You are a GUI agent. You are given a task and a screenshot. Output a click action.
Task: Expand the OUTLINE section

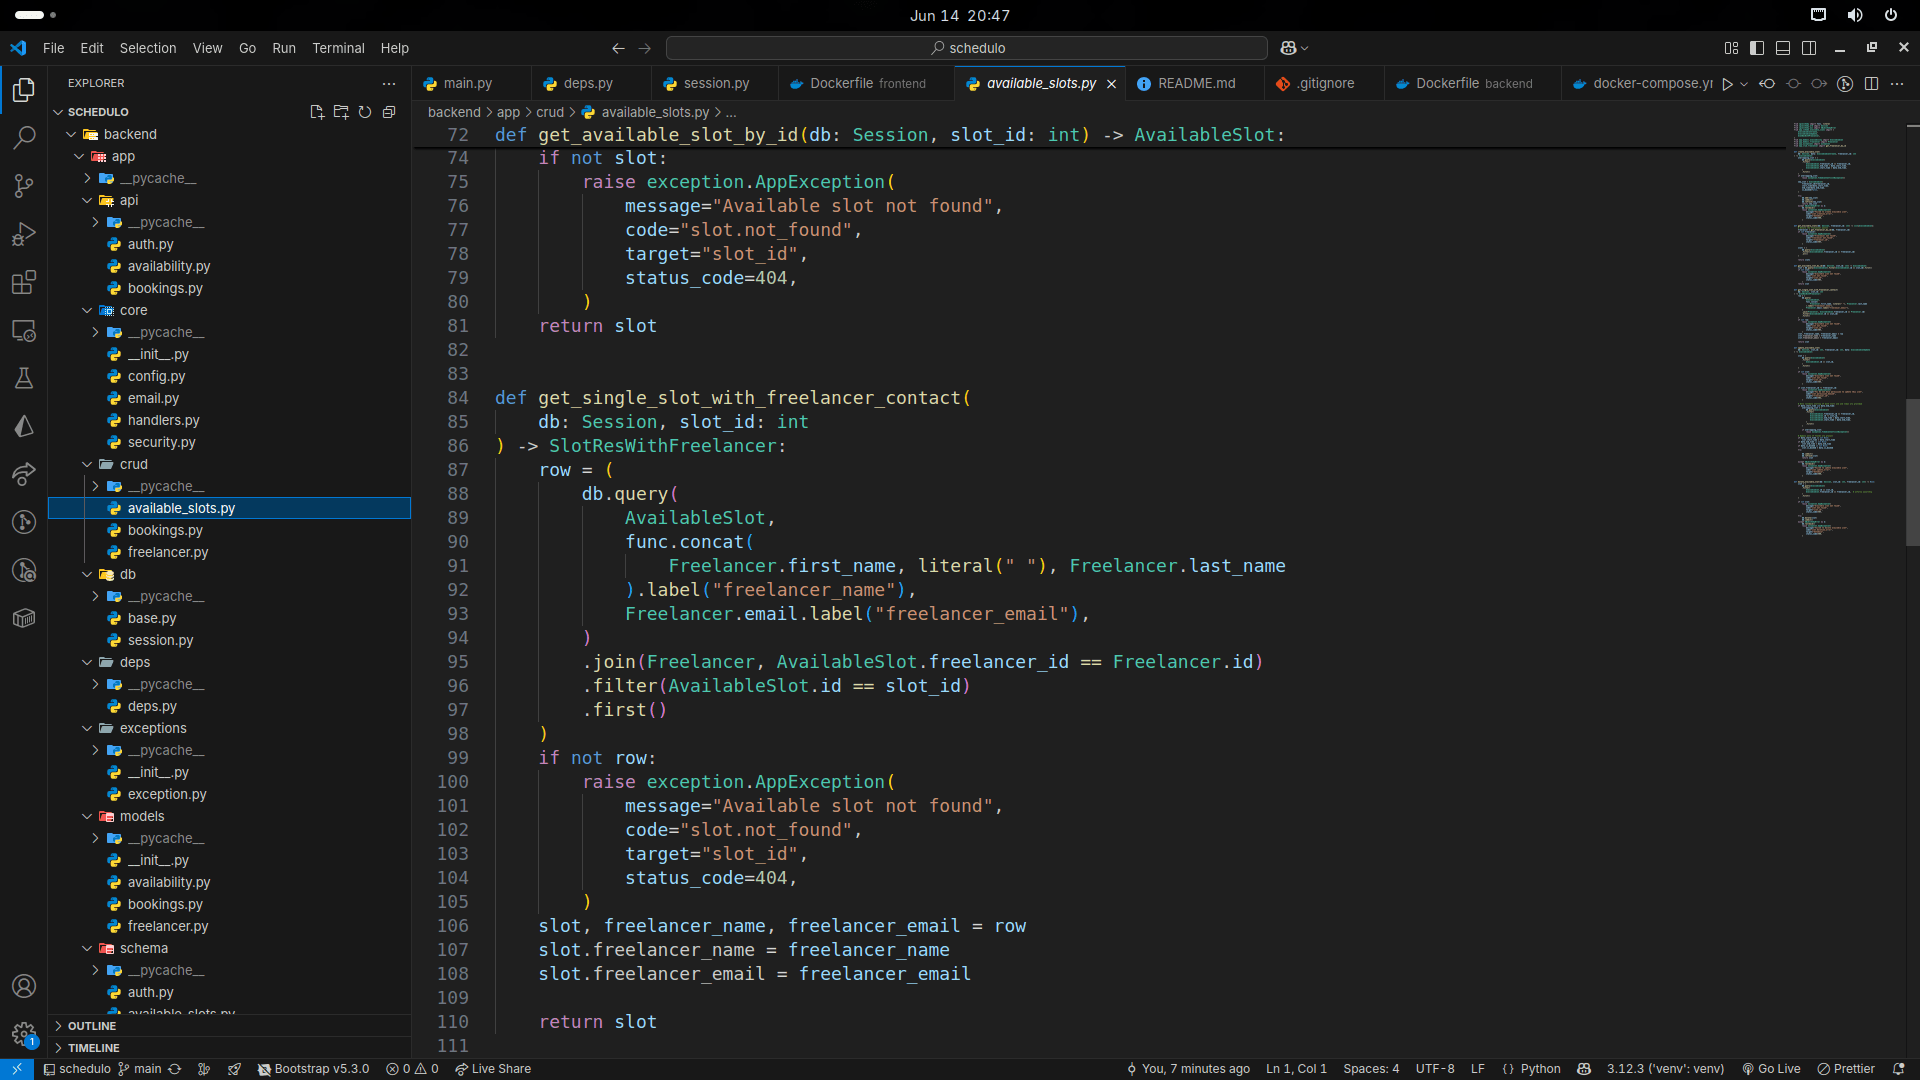click(92, 1026)
